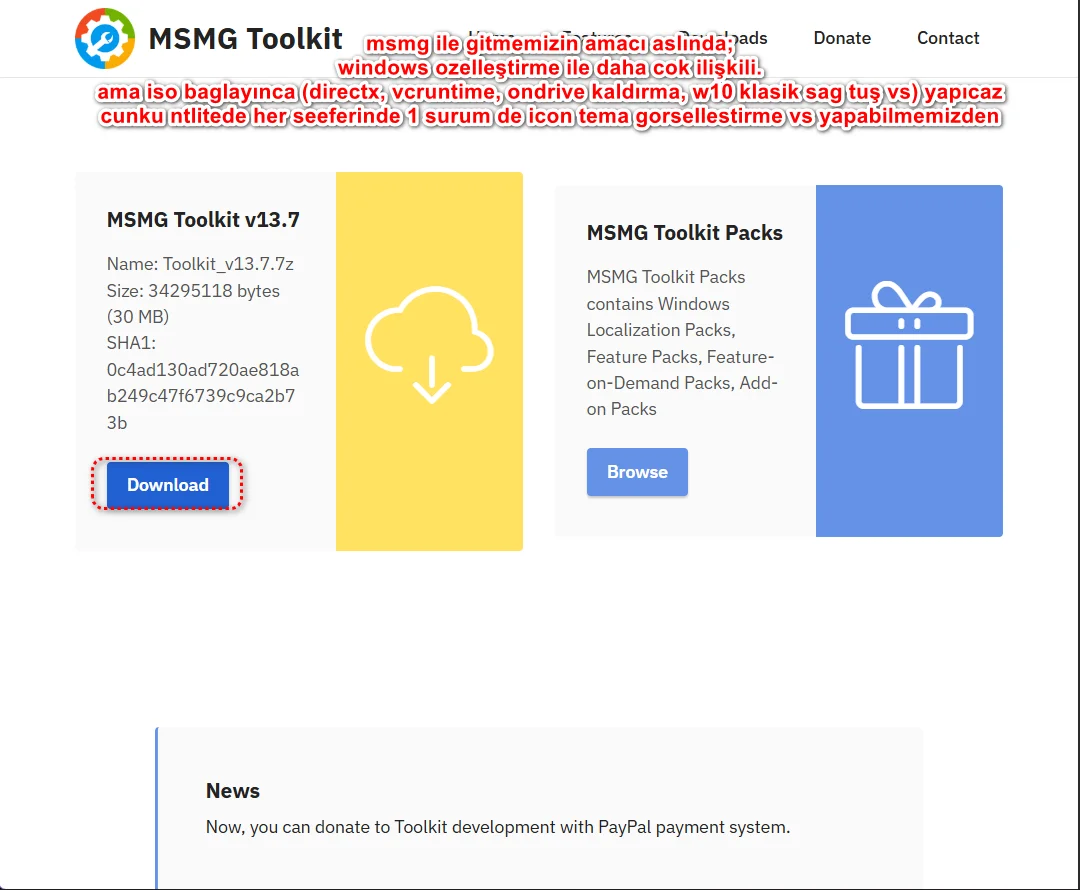Click the PayPal donation news text
The width and height of the screenshot is (1080, 890).
(498, 827)
